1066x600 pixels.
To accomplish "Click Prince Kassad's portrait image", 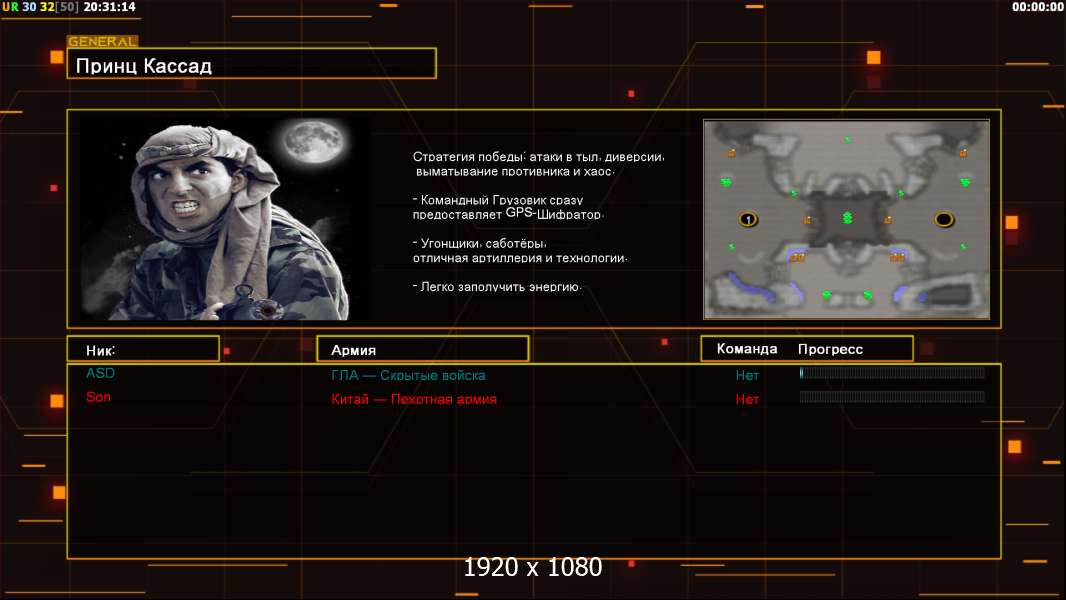I will click(x=225, y=219).
